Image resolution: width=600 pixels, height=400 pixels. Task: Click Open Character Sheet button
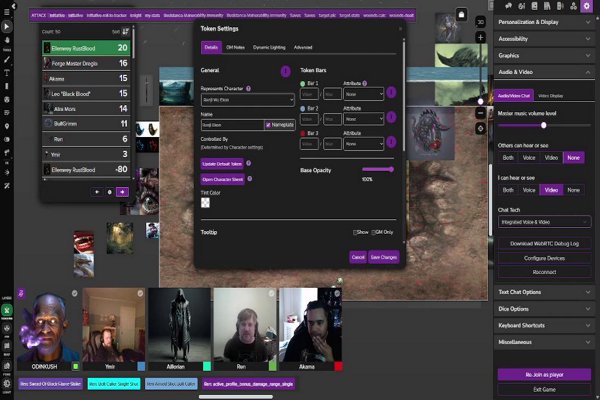point(223,180)
